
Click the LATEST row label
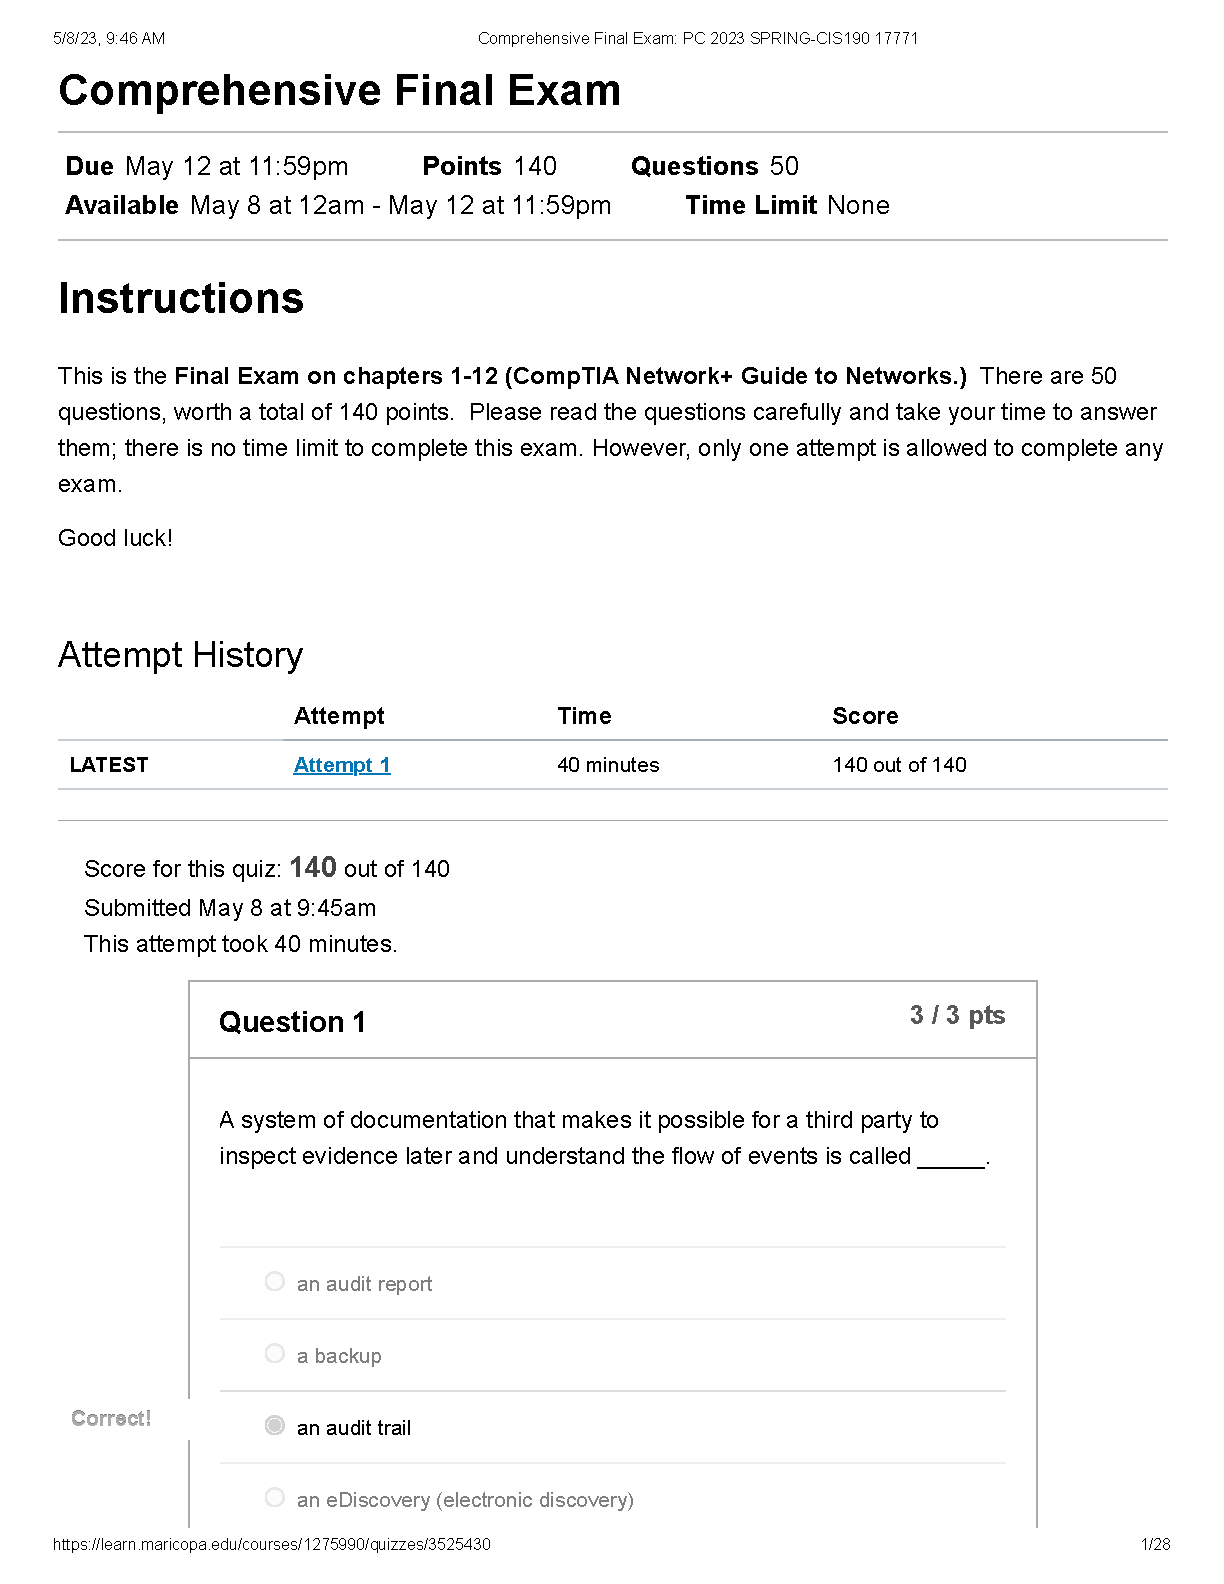[x=109, y=765]
